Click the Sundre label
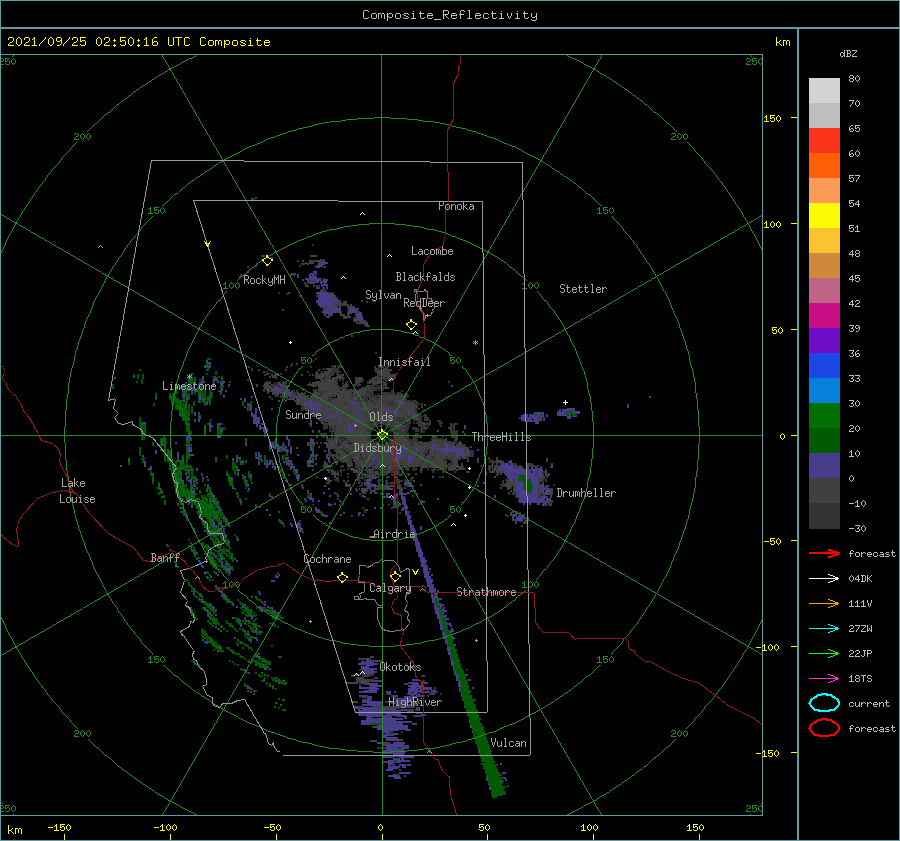The height and width of the screenshot is (841, 900). pos(303,414)
